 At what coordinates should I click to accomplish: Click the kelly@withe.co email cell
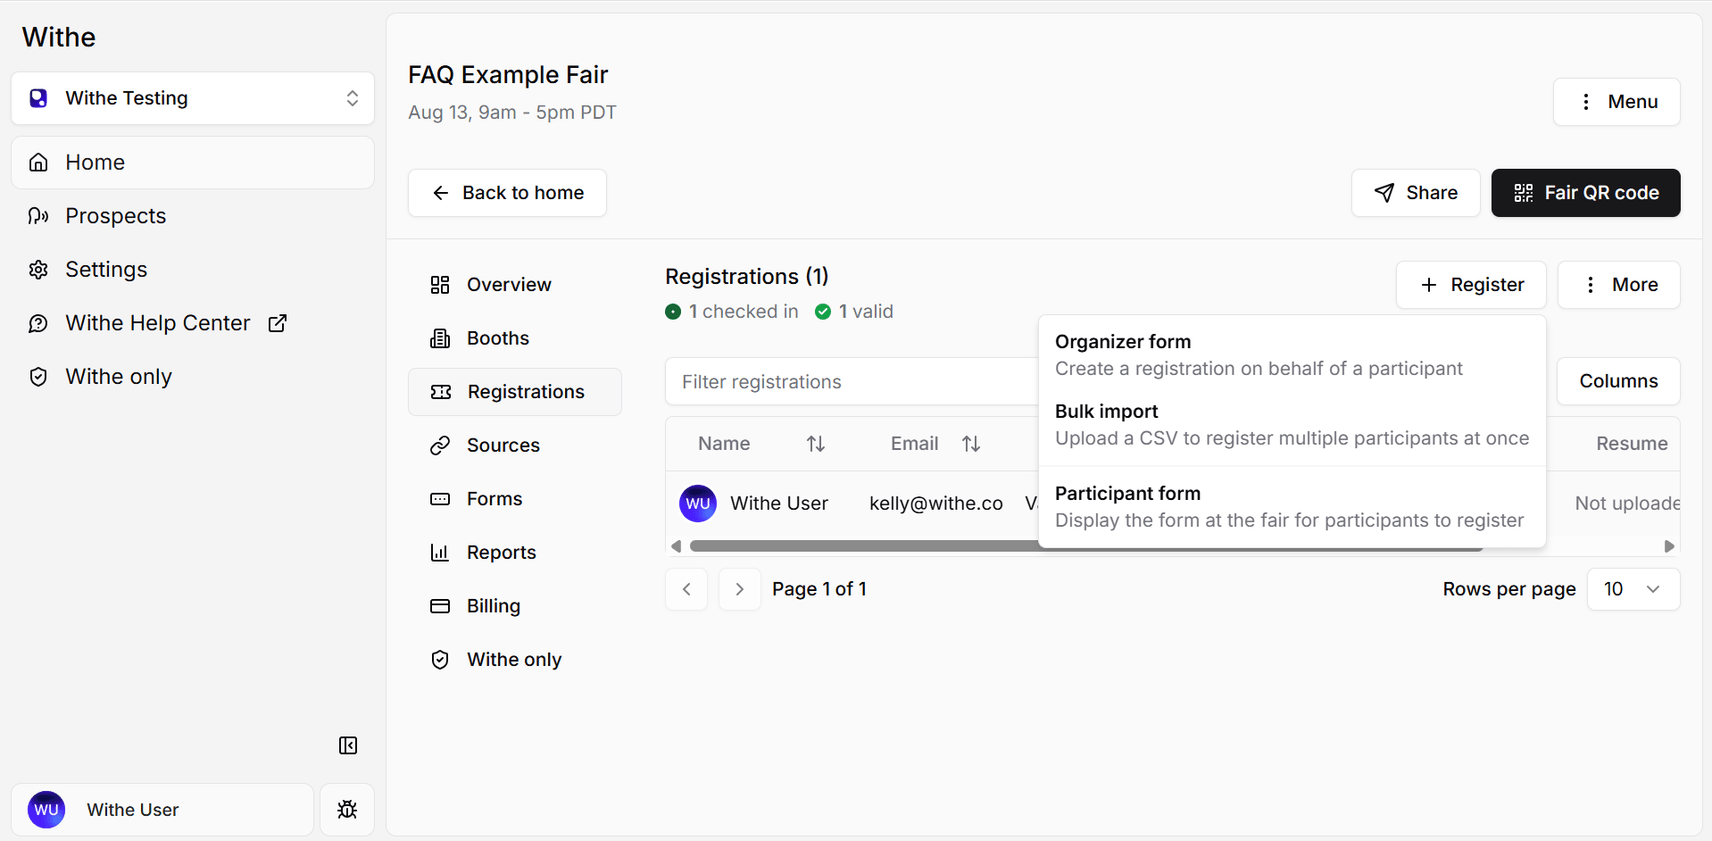(x=936, y=503)
